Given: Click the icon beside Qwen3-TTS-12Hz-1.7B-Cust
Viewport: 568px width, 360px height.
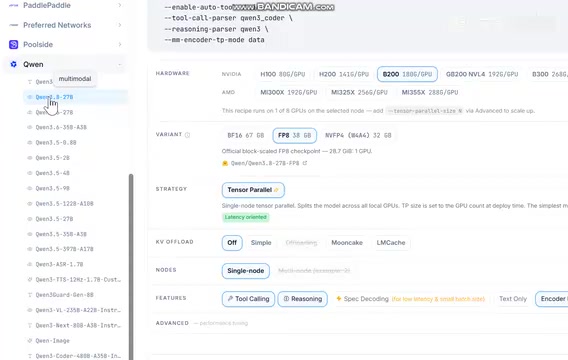Looking at the screenshot, I should (x=30, y=280).
